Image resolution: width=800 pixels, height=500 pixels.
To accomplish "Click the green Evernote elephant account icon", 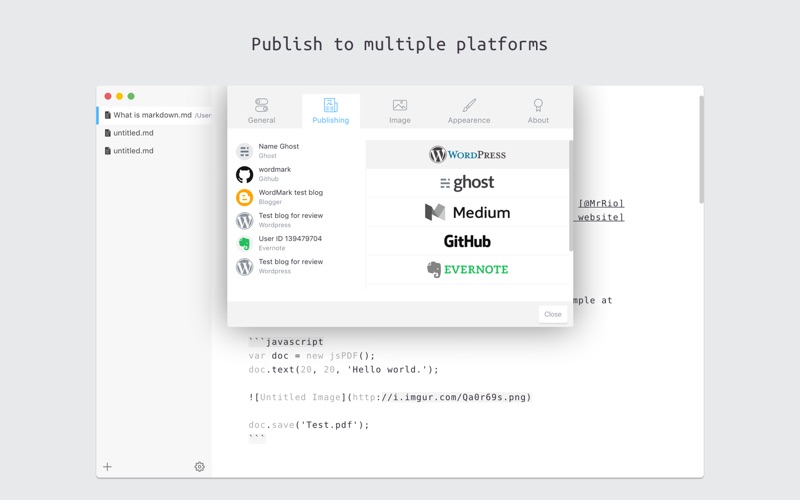I will coord(244,243).
